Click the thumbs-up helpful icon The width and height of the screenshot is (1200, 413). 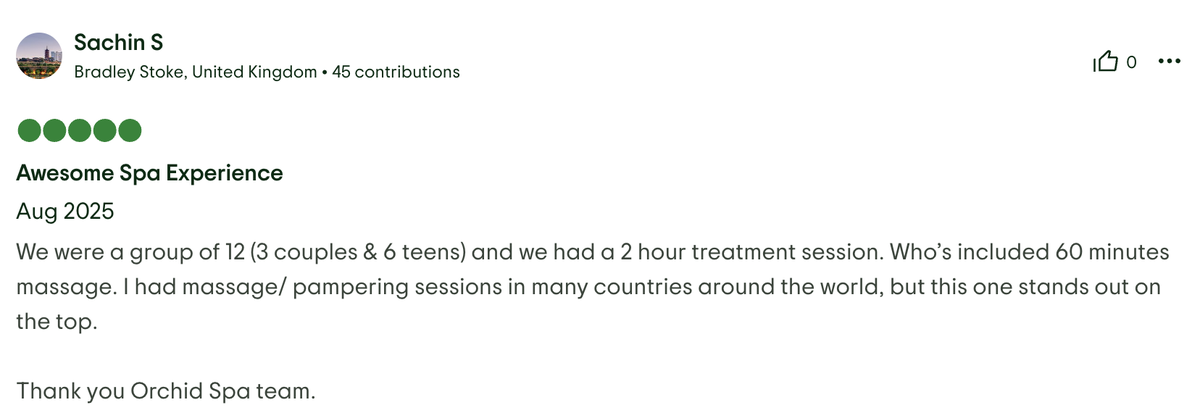[1106, 62]
